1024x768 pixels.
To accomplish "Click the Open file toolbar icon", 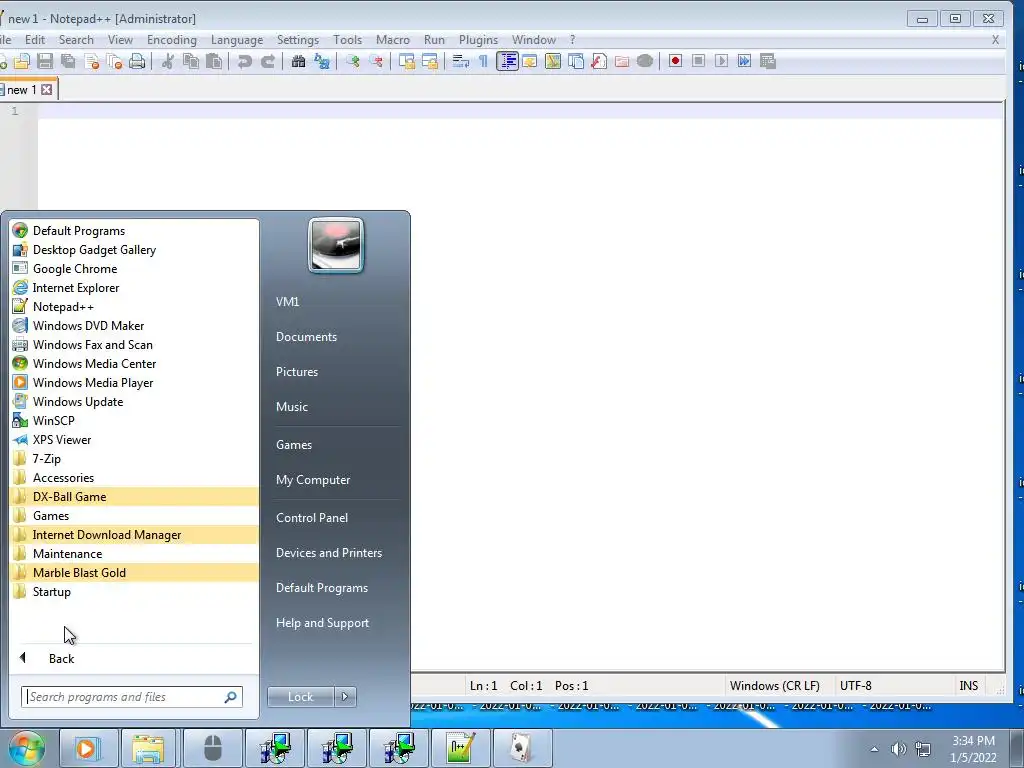I will (22, 61).
